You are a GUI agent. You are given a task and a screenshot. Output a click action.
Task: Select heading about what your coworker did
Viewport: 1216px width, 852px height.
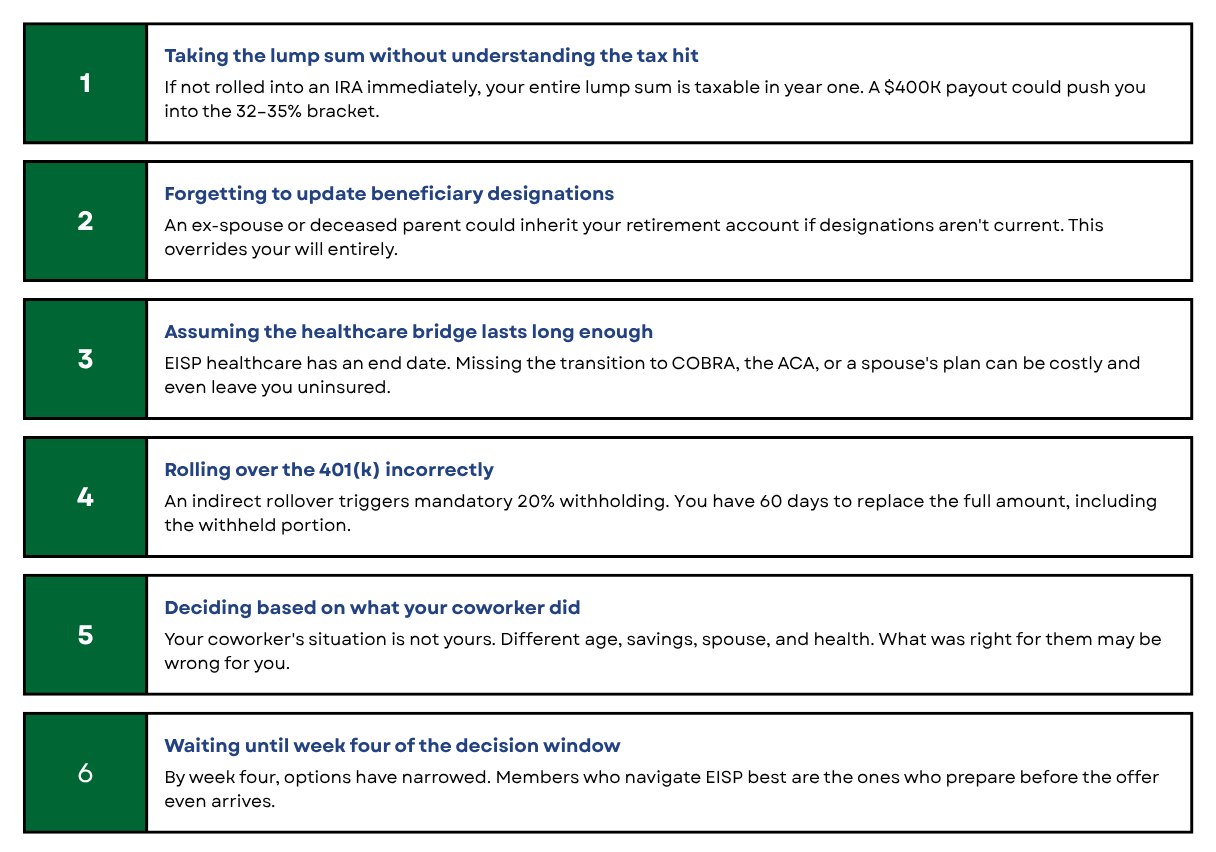372,608
